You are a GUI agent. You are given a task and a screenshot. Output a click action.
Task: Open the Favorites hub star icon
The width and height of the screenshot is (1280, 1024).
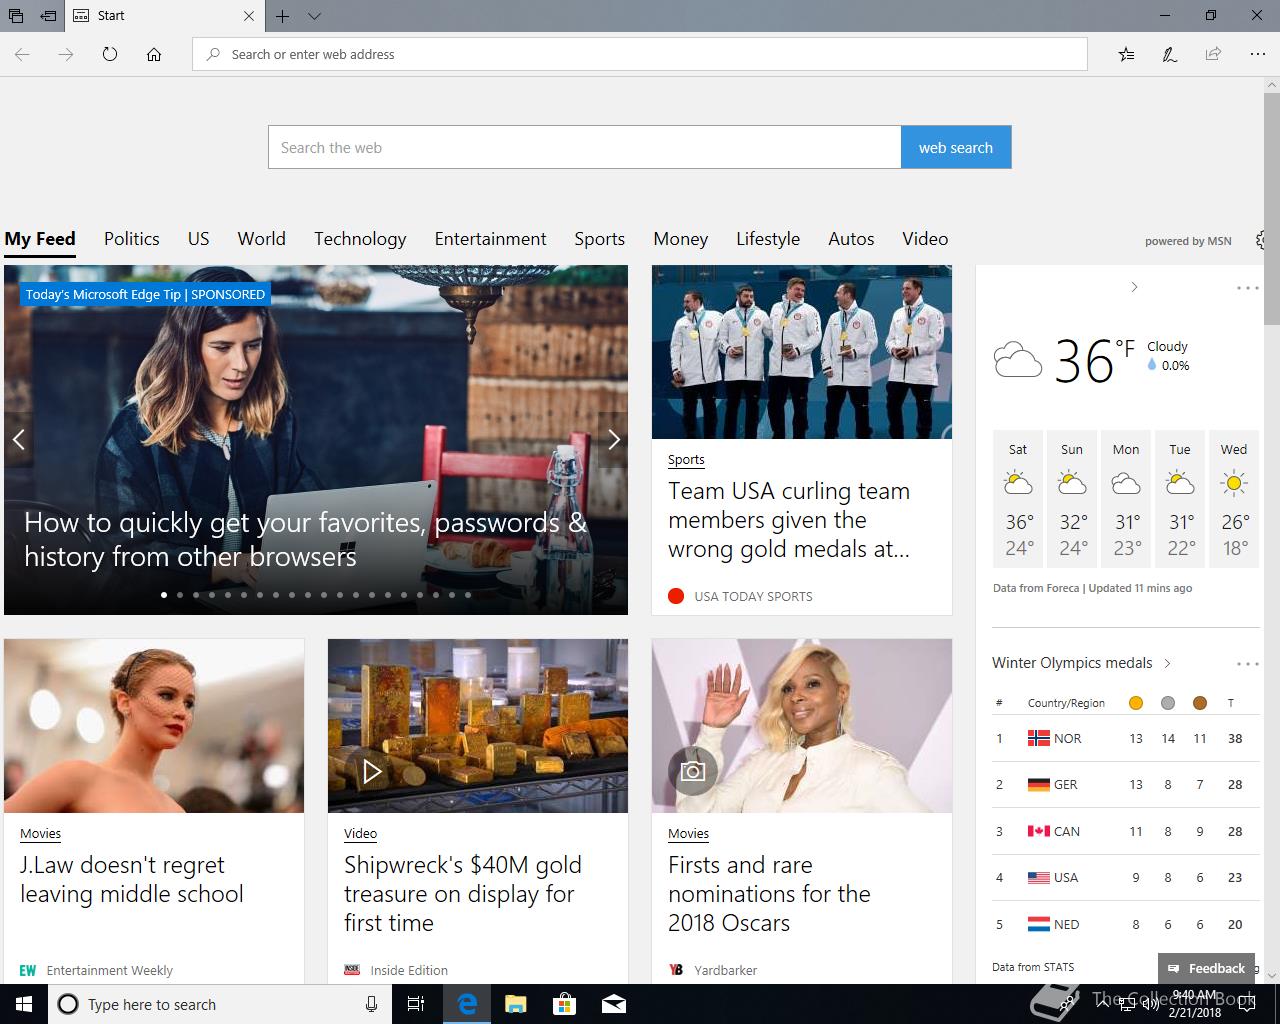[x=1126, y=54]
